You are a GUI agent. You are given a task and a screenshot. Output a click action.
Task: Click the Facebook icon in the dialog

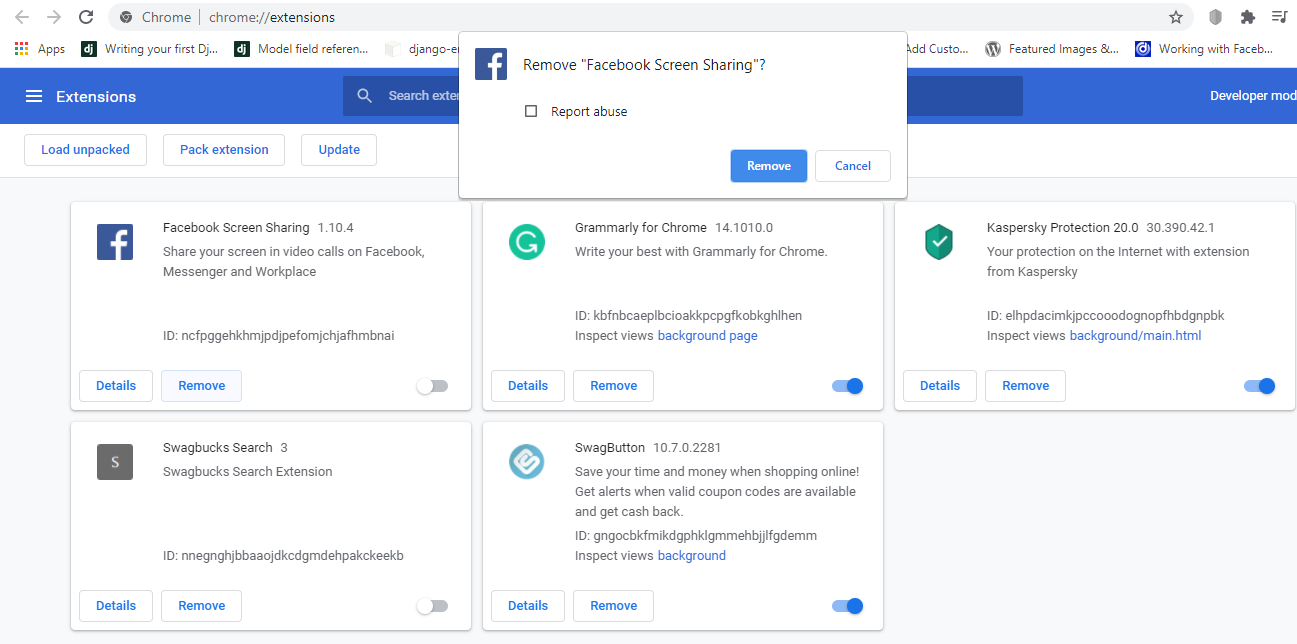[x=491, y=64]
